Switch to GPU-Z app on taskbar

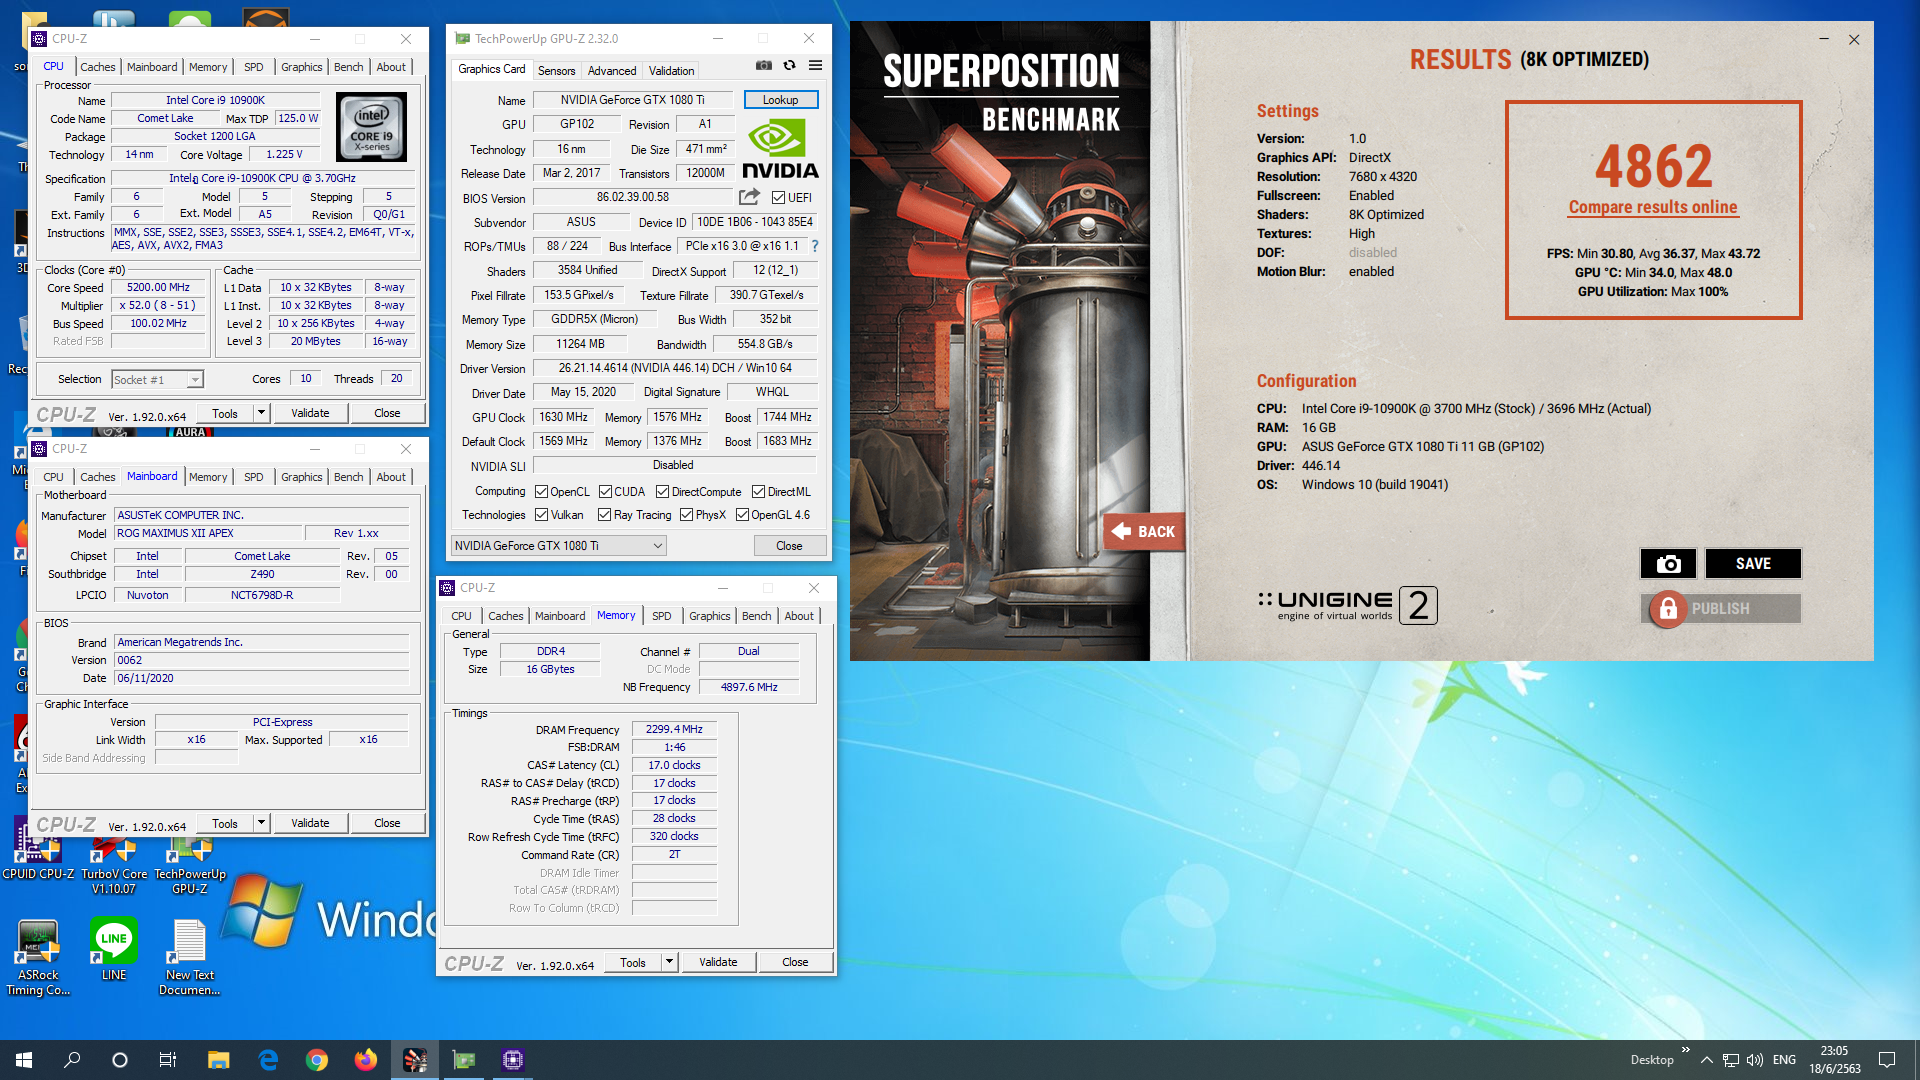(x=464, y=1060)
